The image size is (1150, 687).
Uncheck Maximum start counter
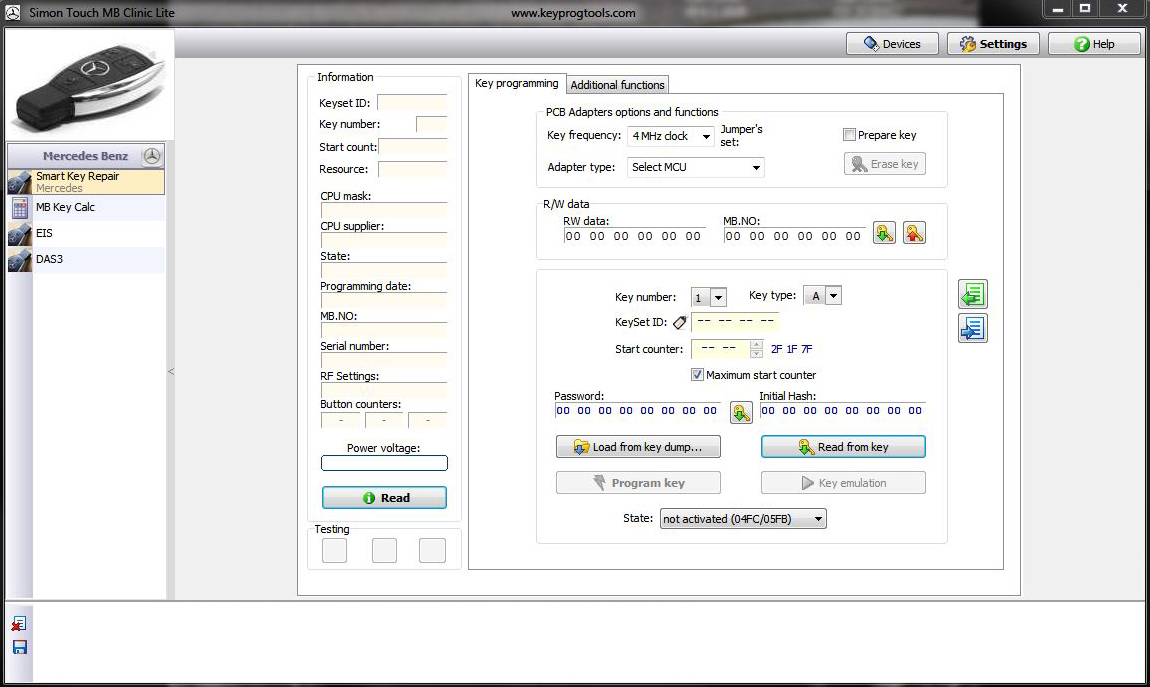[x=697, y=375]
